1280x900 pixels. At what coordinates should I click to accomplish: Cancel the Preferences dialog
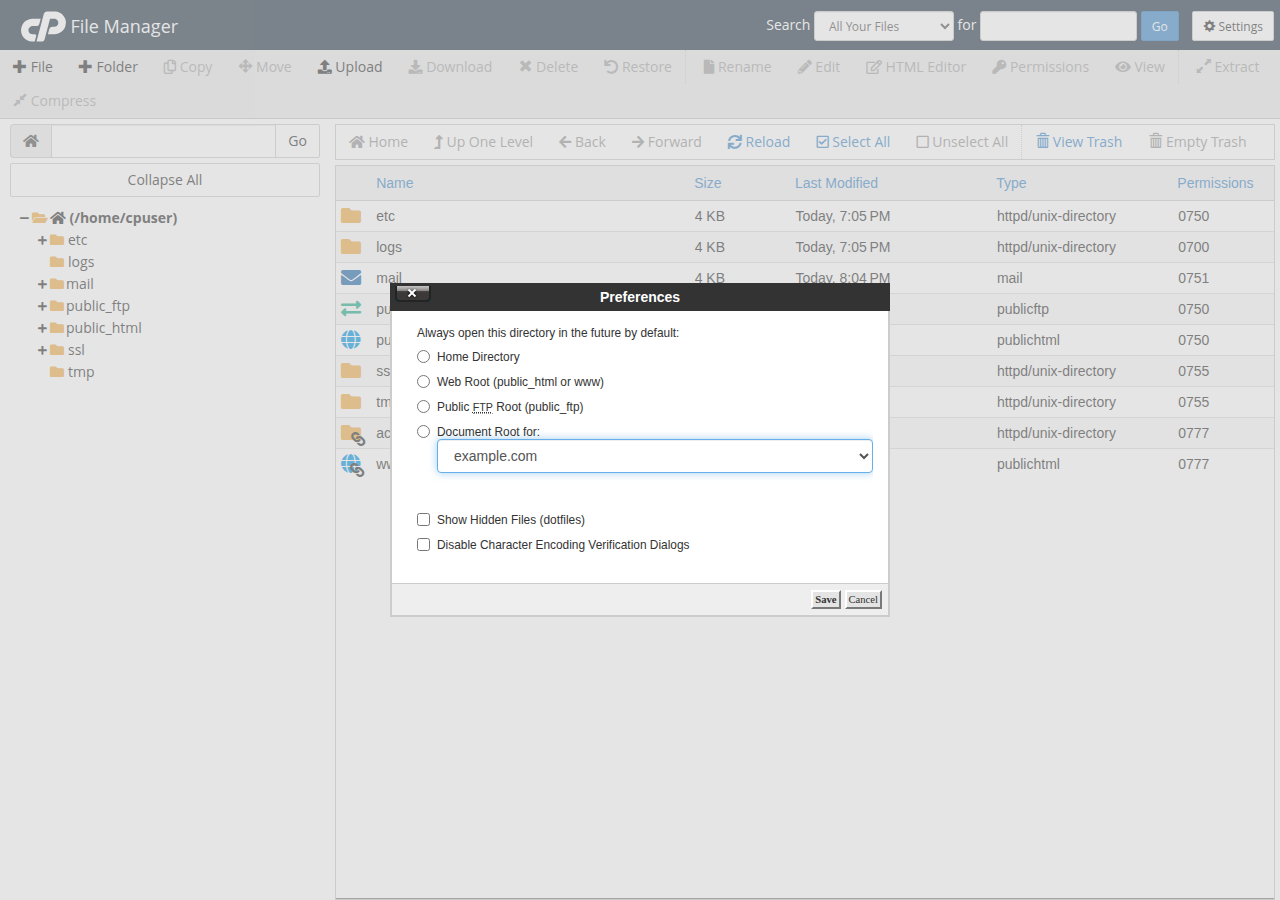pos(863,600)
